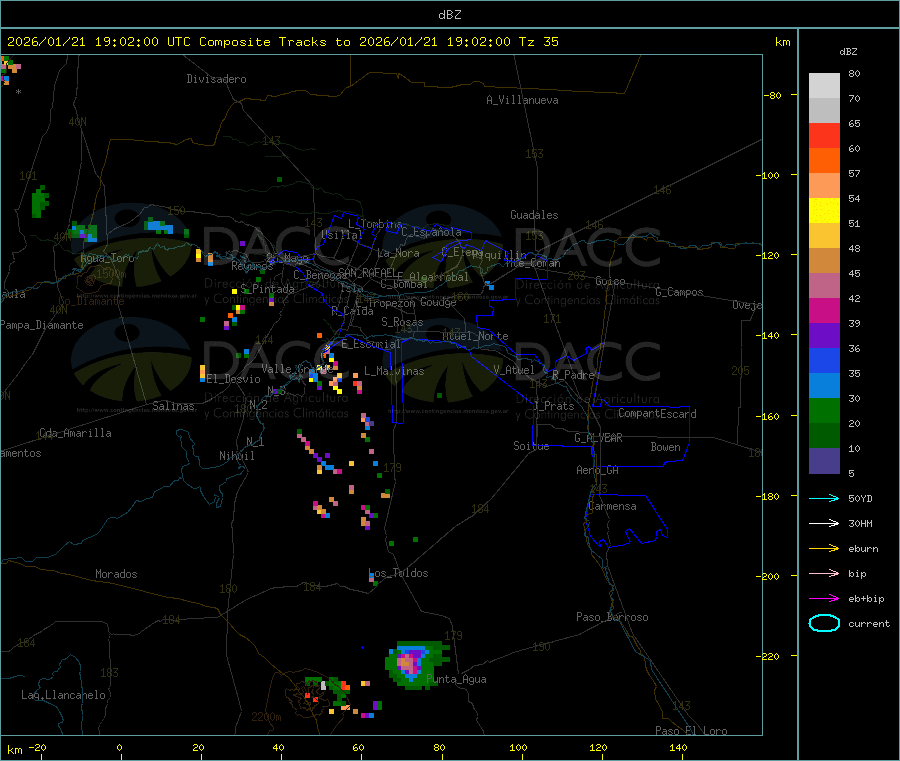Click the 'V_Atuel' map label
The width and height of the screenshot is (900, 761).
point(514,370)
